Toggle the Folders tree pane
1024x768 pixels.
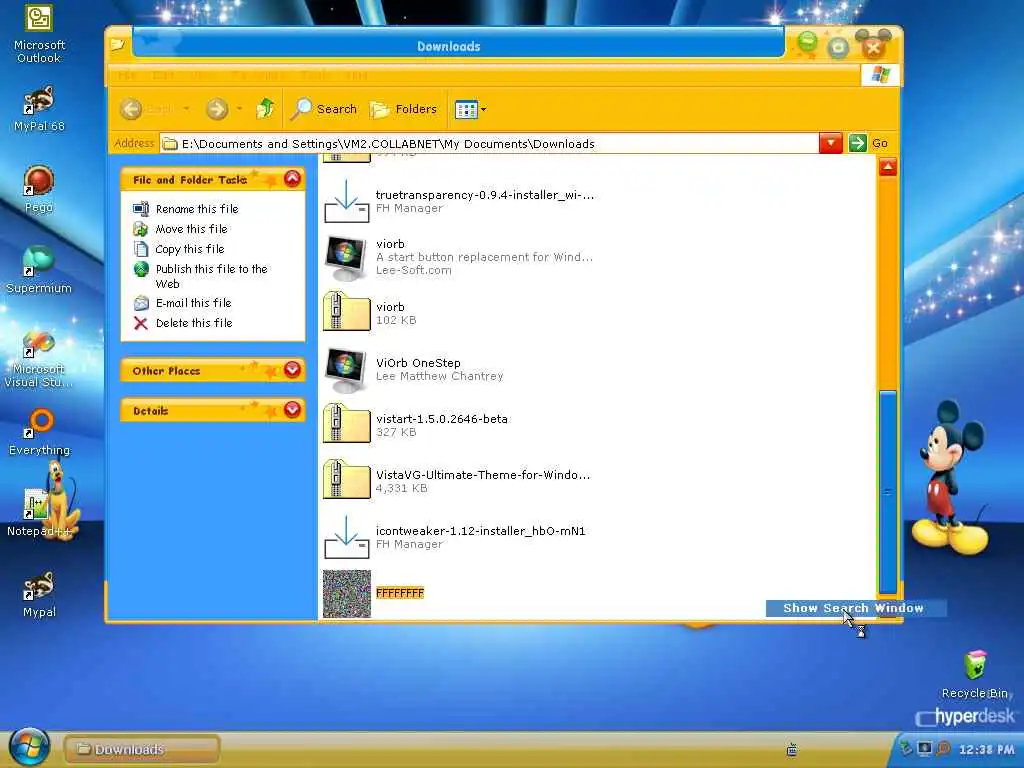click(x=404, y=109)
